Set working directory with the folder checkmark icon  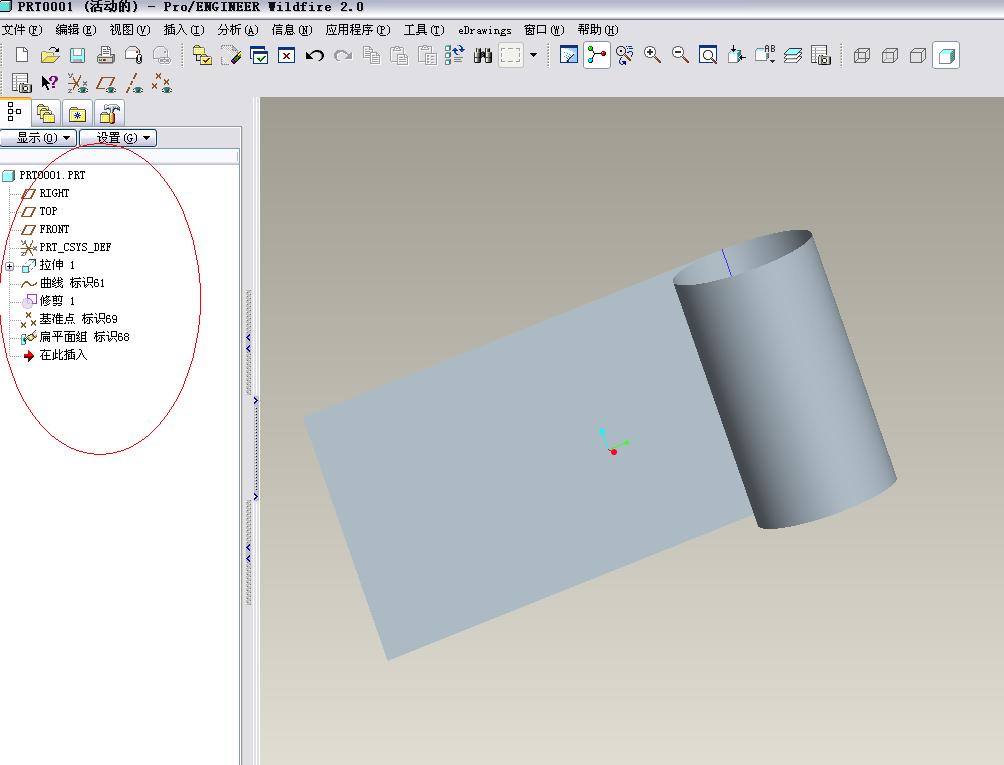coord(202,55)
